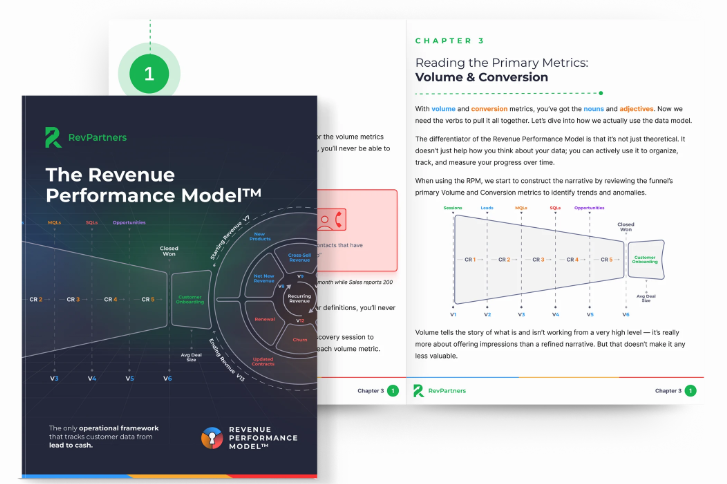Viewport: 727px width, 484px height.
Task: Click the Churn wheel segment
Action: click(x=300, y=339)
